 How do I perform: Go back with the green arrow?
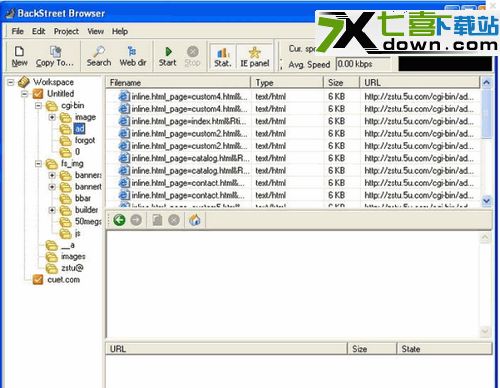pyautogui.click(x=119, y=220)
